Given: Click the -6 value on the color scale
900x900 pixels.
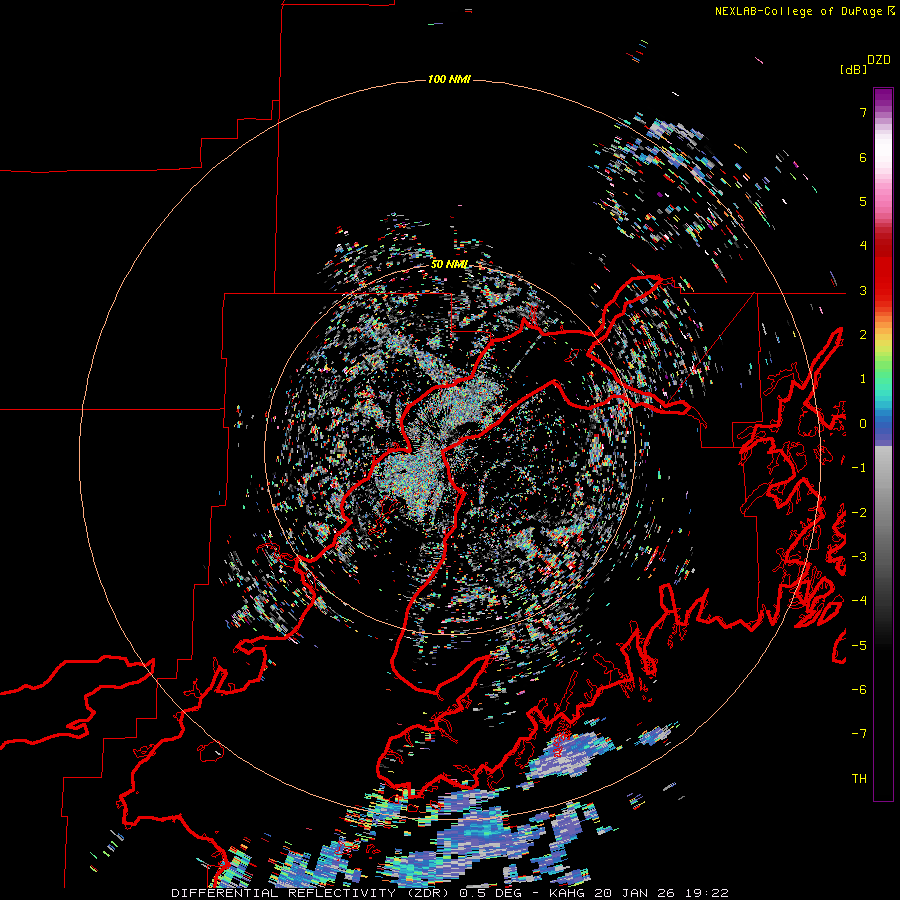Looking at the screenshot, I should coord(859,690).
